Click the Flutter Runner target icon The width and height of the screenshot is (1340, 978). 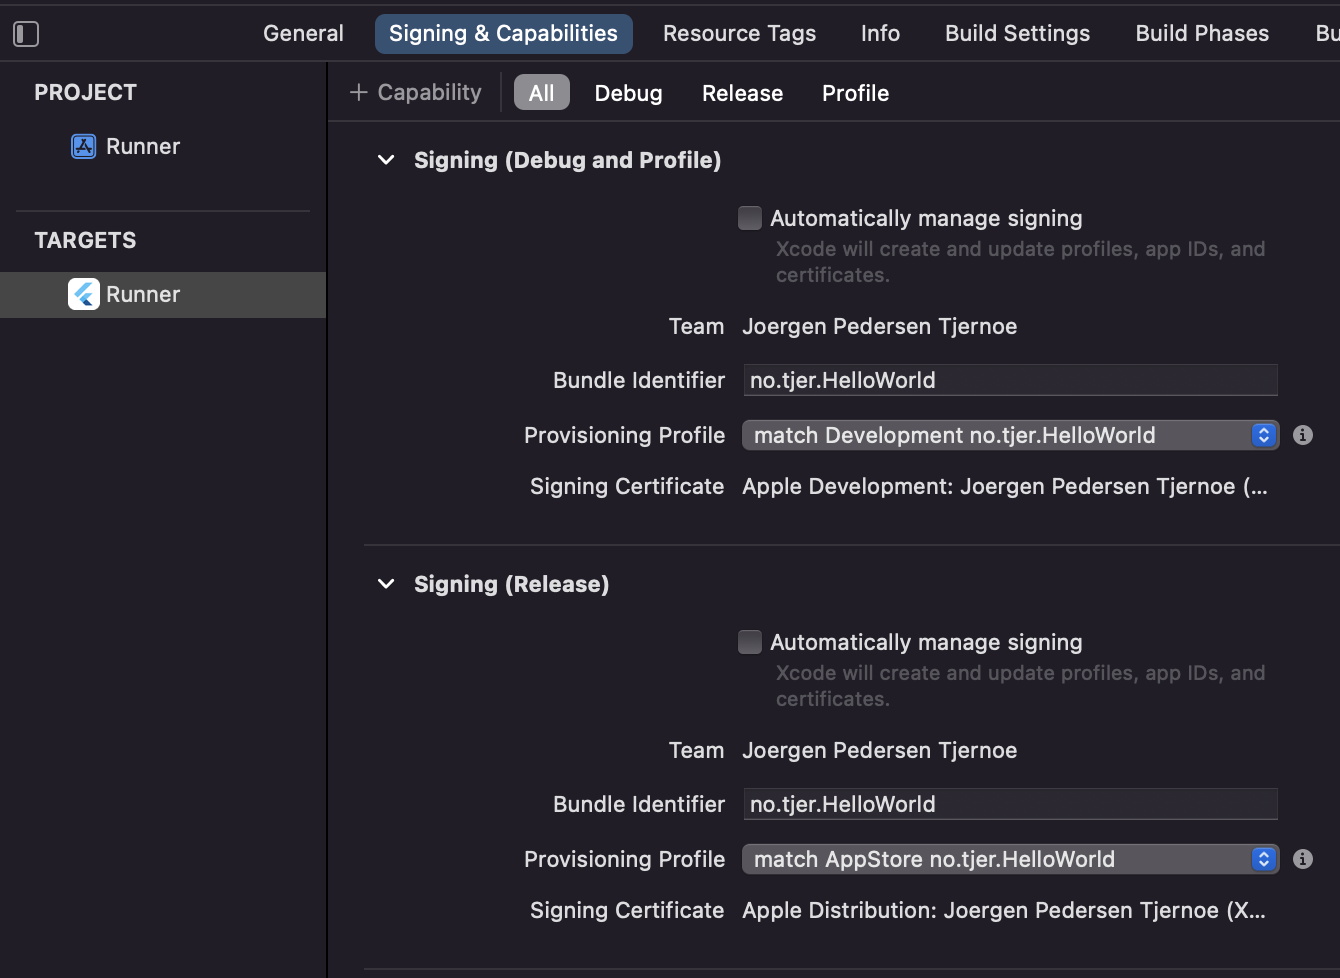[x=84, y=295]
